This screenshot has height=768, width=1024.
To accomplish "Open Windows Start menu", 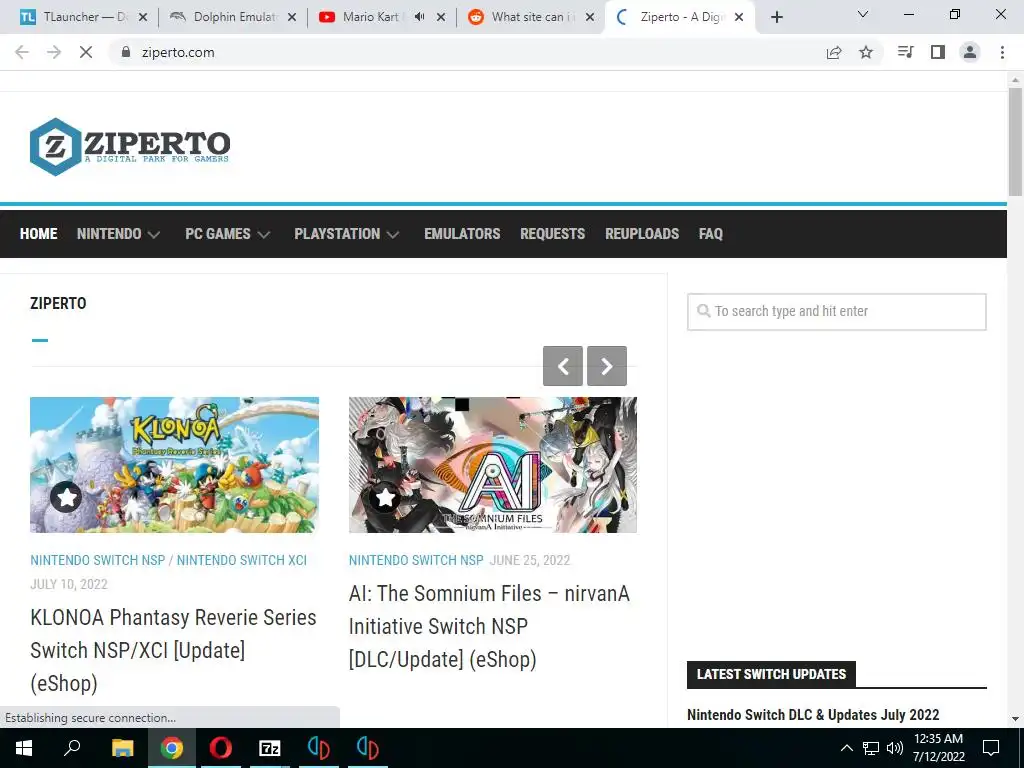I will point(24,748).
